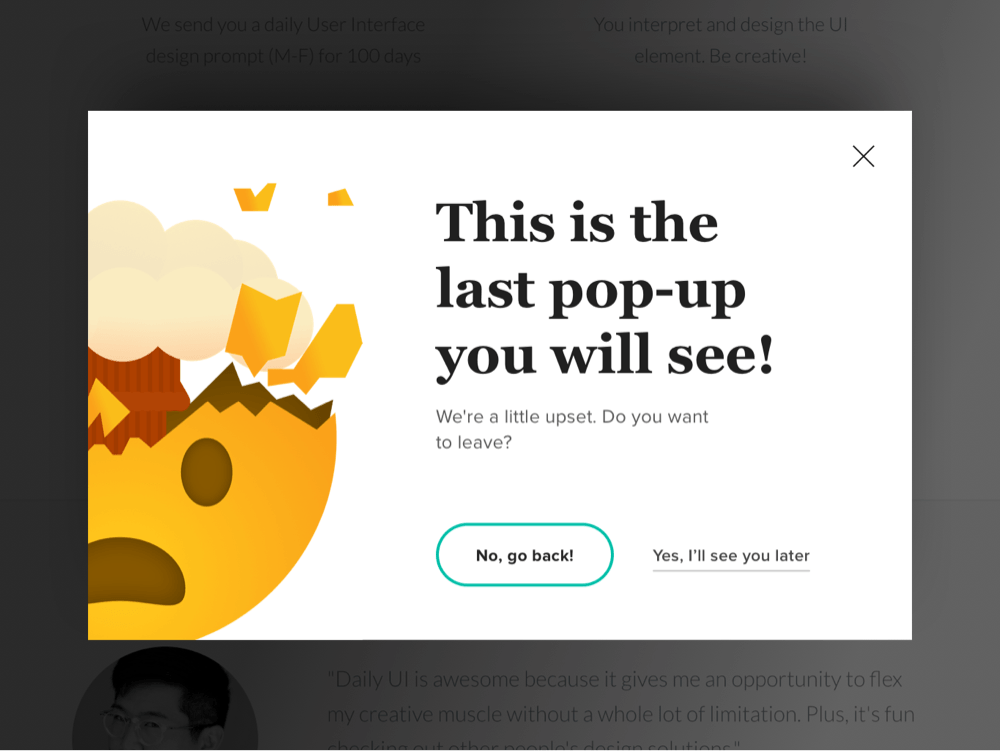Image resolution: width=1000 pixels, height=751 pixels.
Task: Click the dimmed testimonial avatar photo
Action: [x=165, y=698]
